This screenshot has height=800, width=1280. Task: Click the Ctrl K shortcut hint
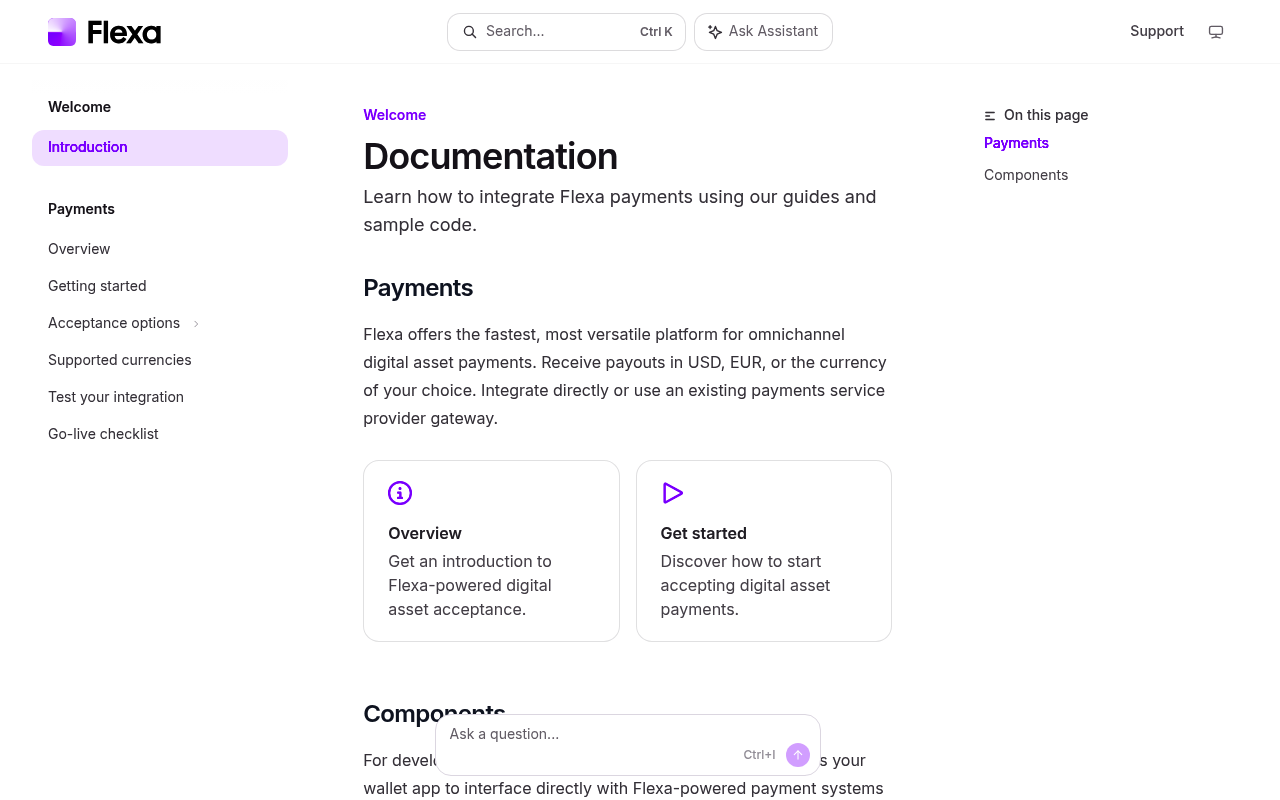[656, 32]
